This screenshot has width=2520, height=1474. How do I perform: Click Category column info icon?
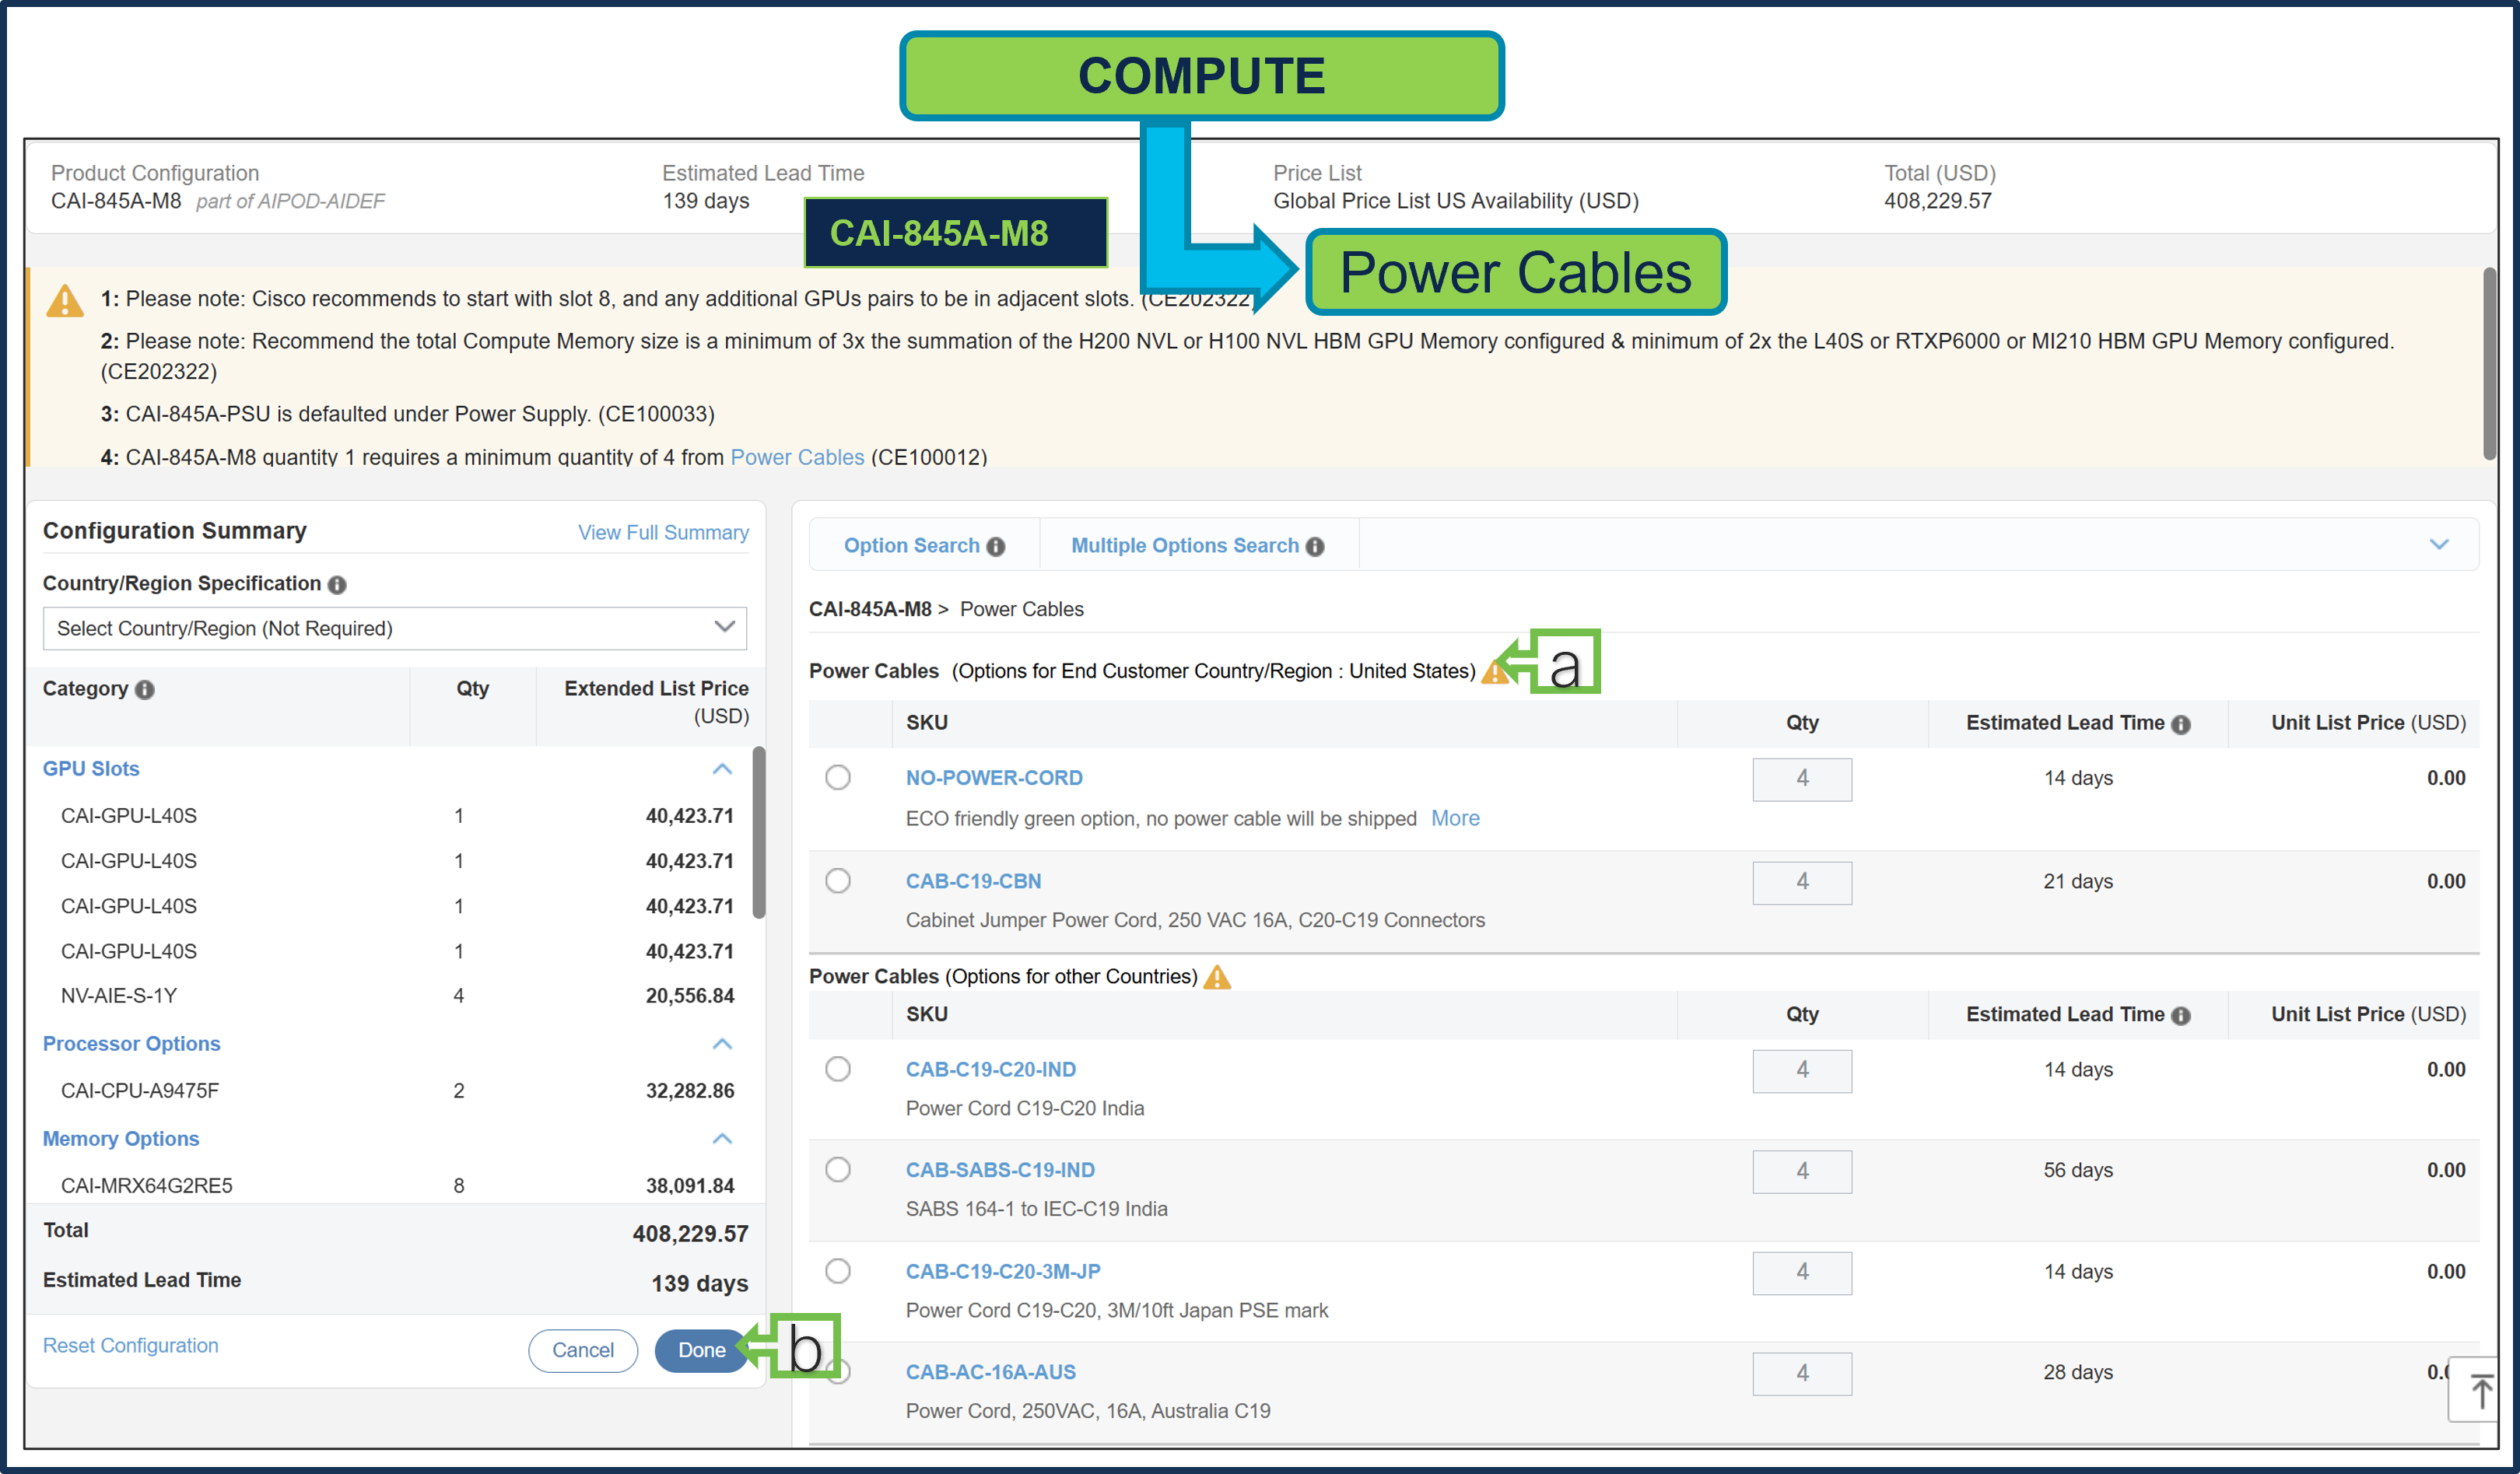click(x=145, y=690)
